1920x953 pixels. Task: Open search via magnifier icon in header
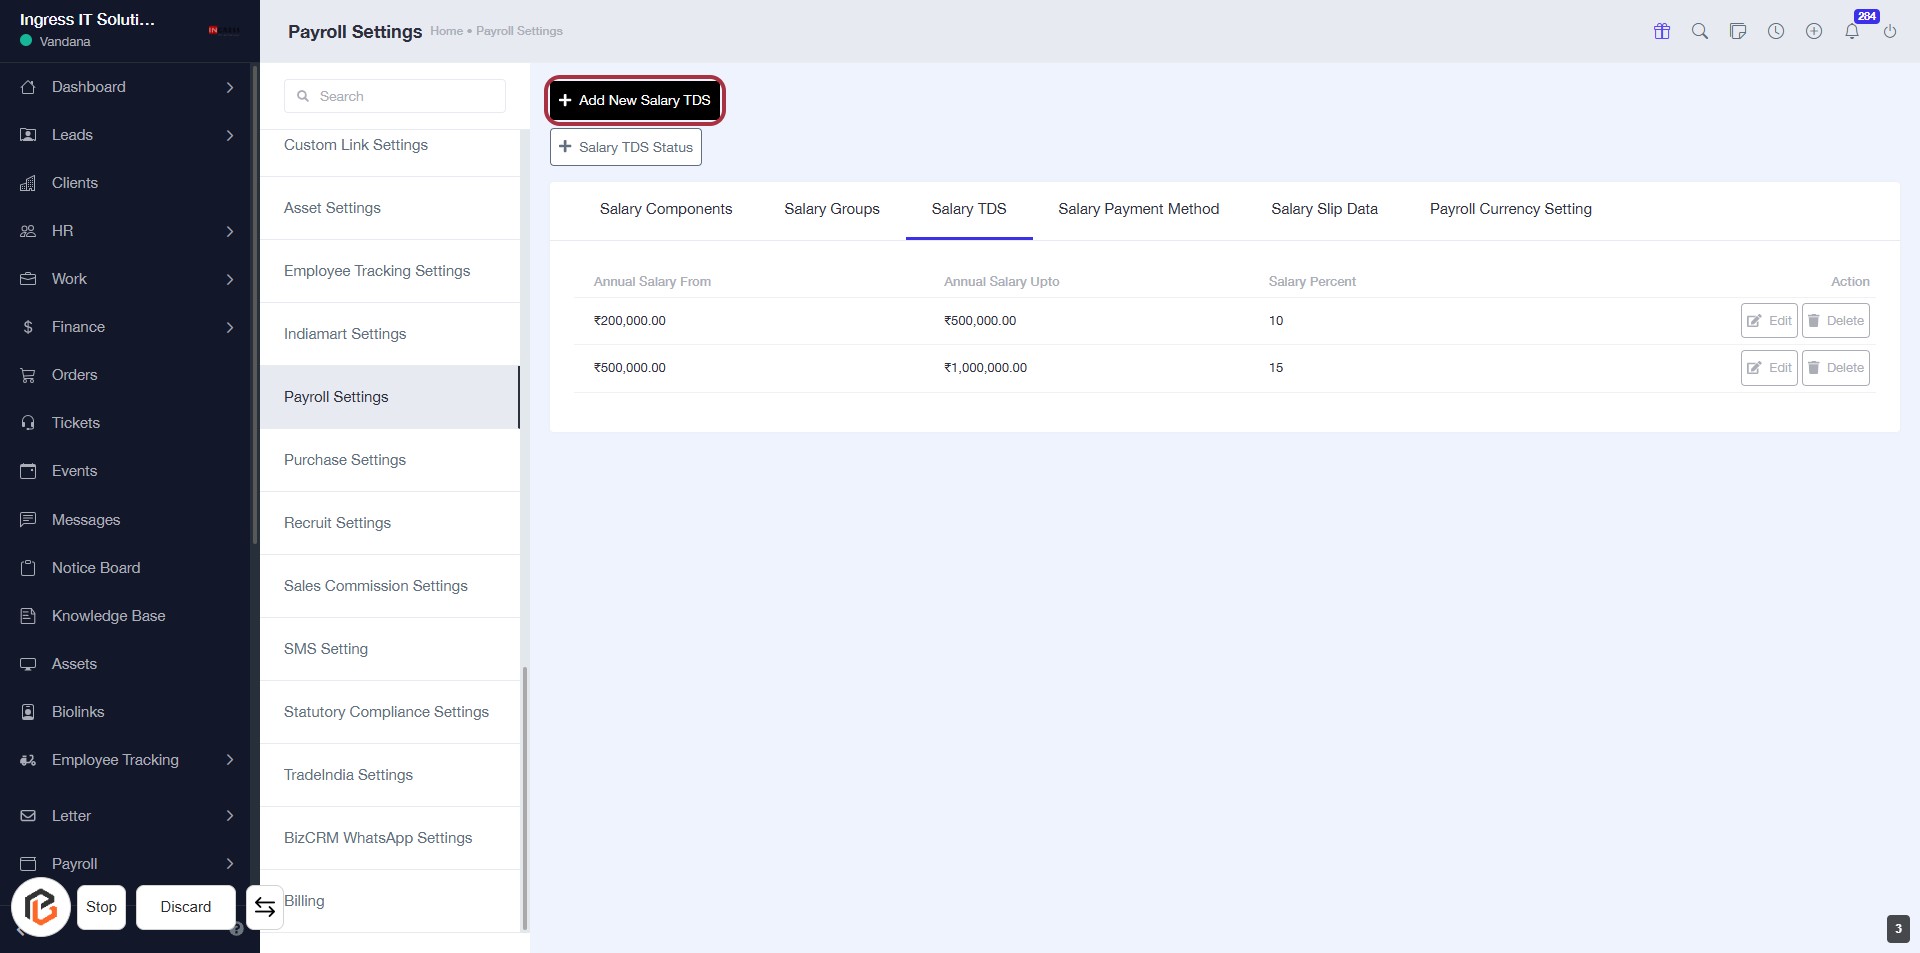point(1700,31)
